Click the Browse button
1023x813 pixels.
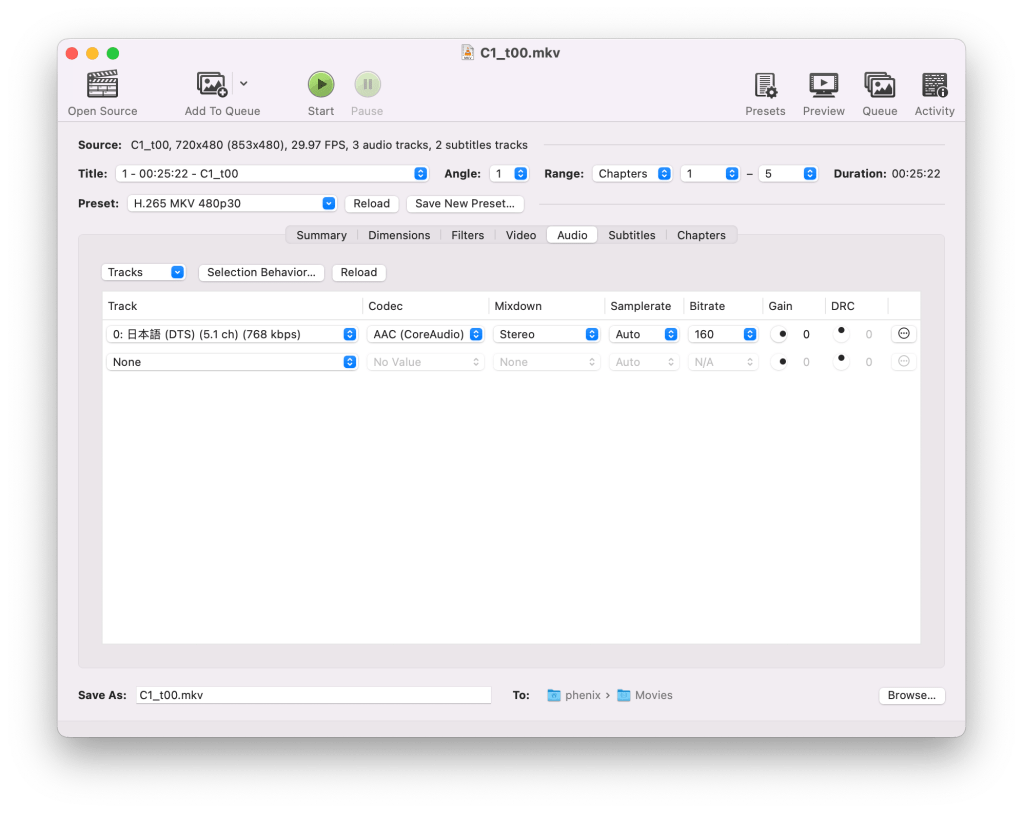tap(911, 695)
